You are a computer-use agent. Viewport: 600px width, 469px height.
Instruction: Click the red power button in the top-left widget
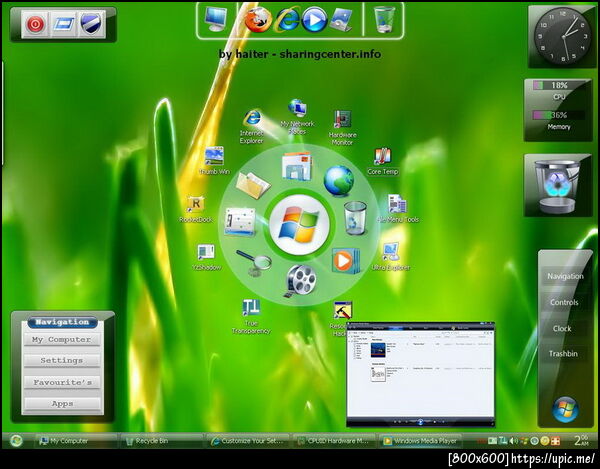[35, 24]
